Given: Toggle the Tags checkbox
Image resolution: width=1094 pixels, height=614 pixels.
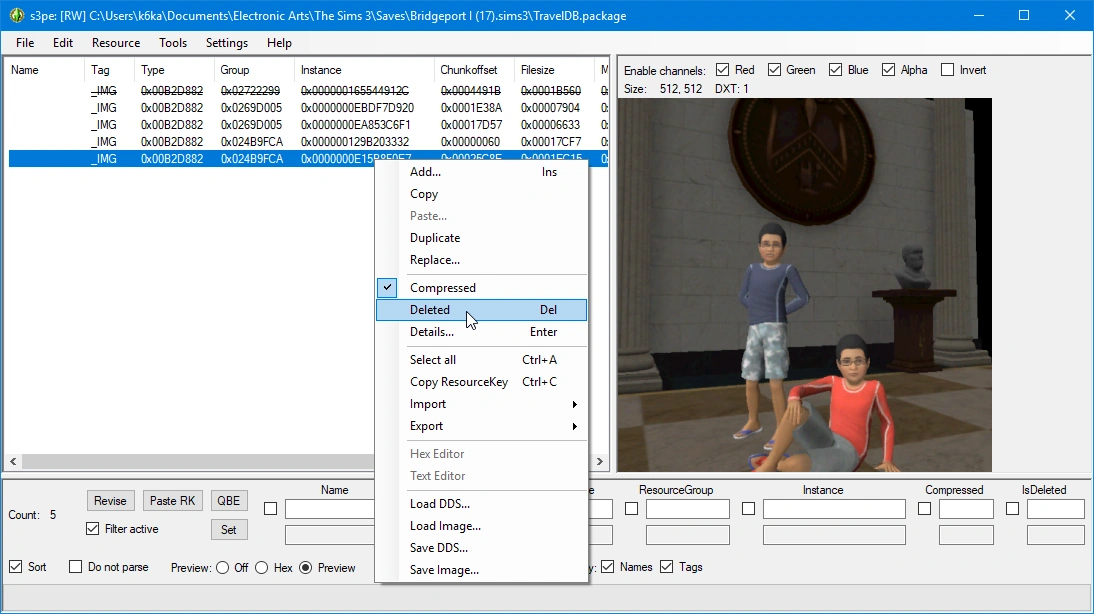Looking at the screenshot, I should click(x=667, y=567).
